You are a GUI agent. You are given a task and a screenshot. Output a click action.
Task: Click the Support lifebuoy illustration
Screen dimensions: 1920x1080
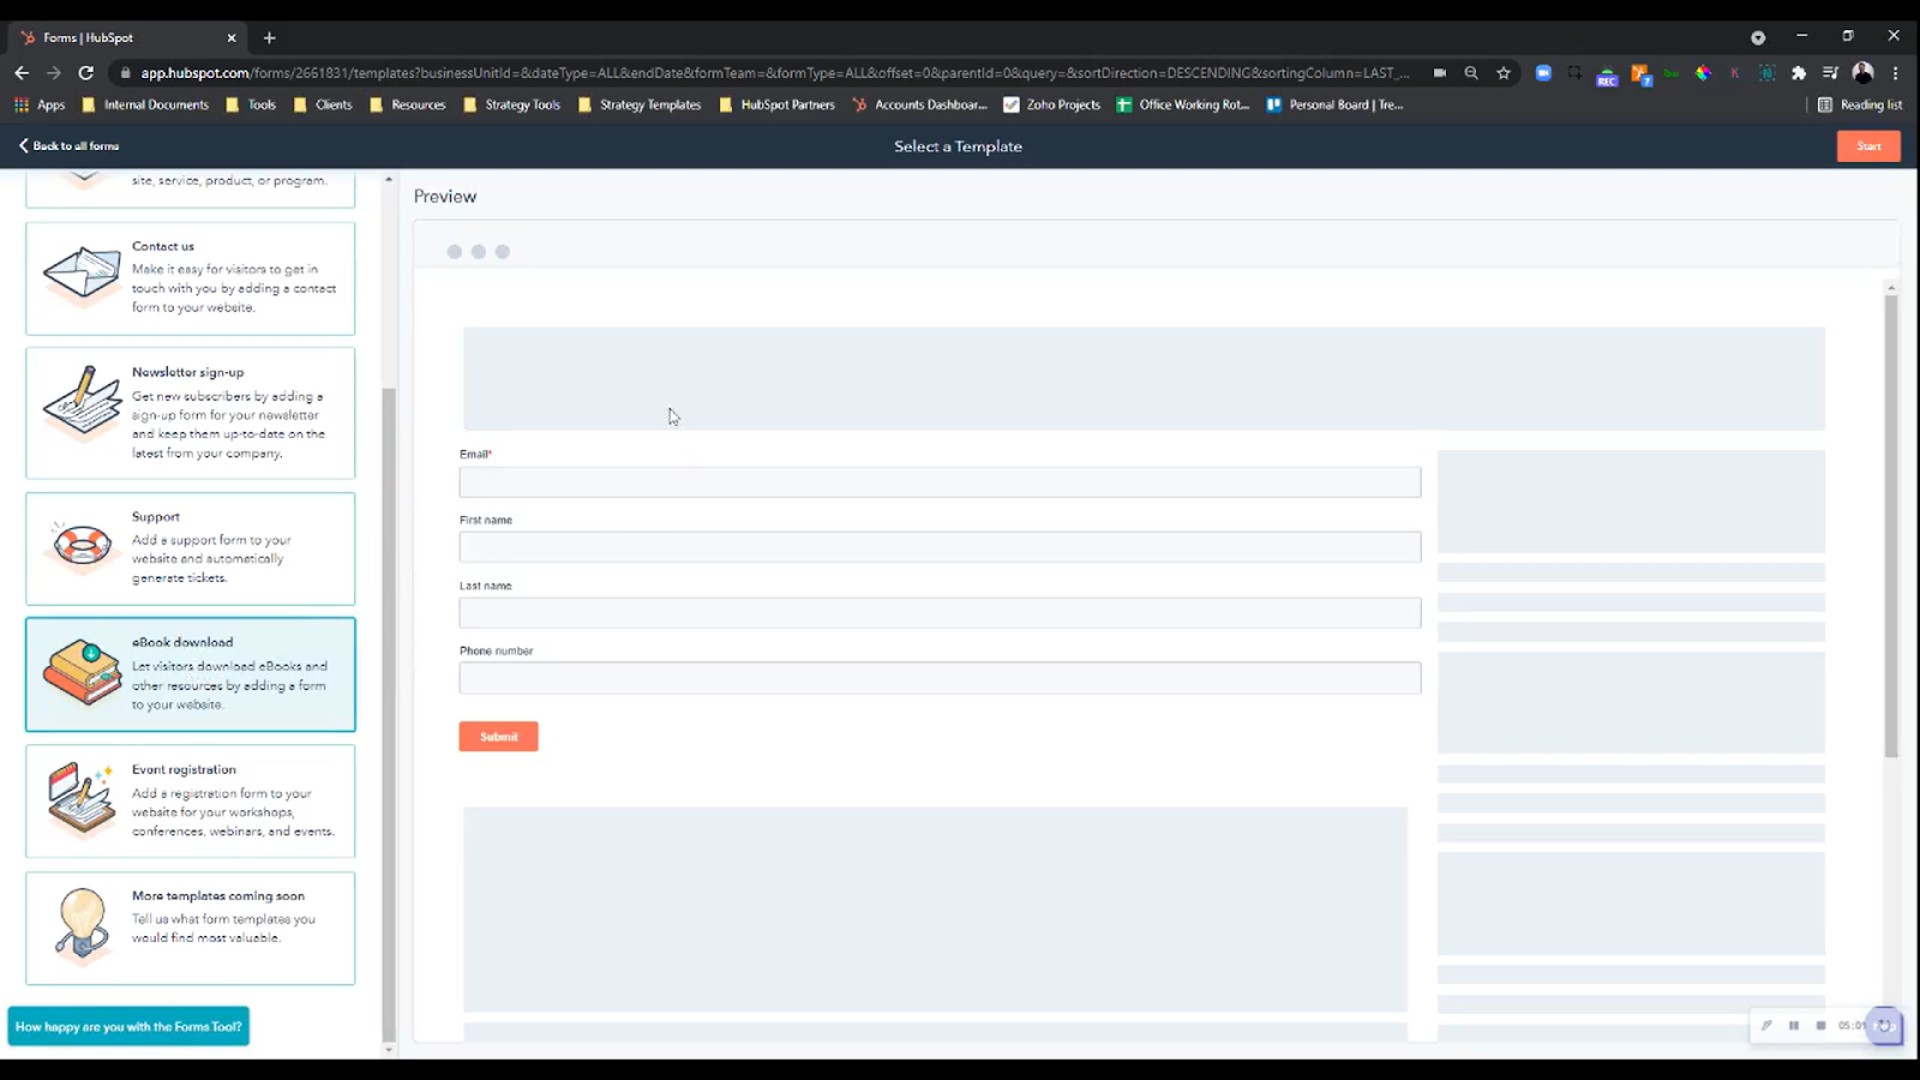point(82,545)
